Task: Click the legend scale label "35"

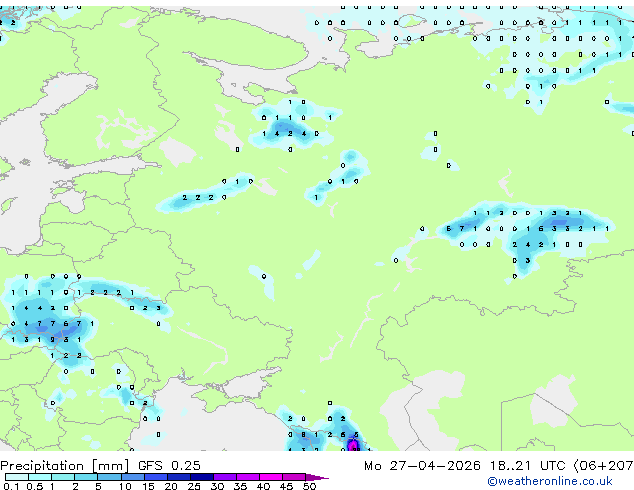Action: click(240, 486)
